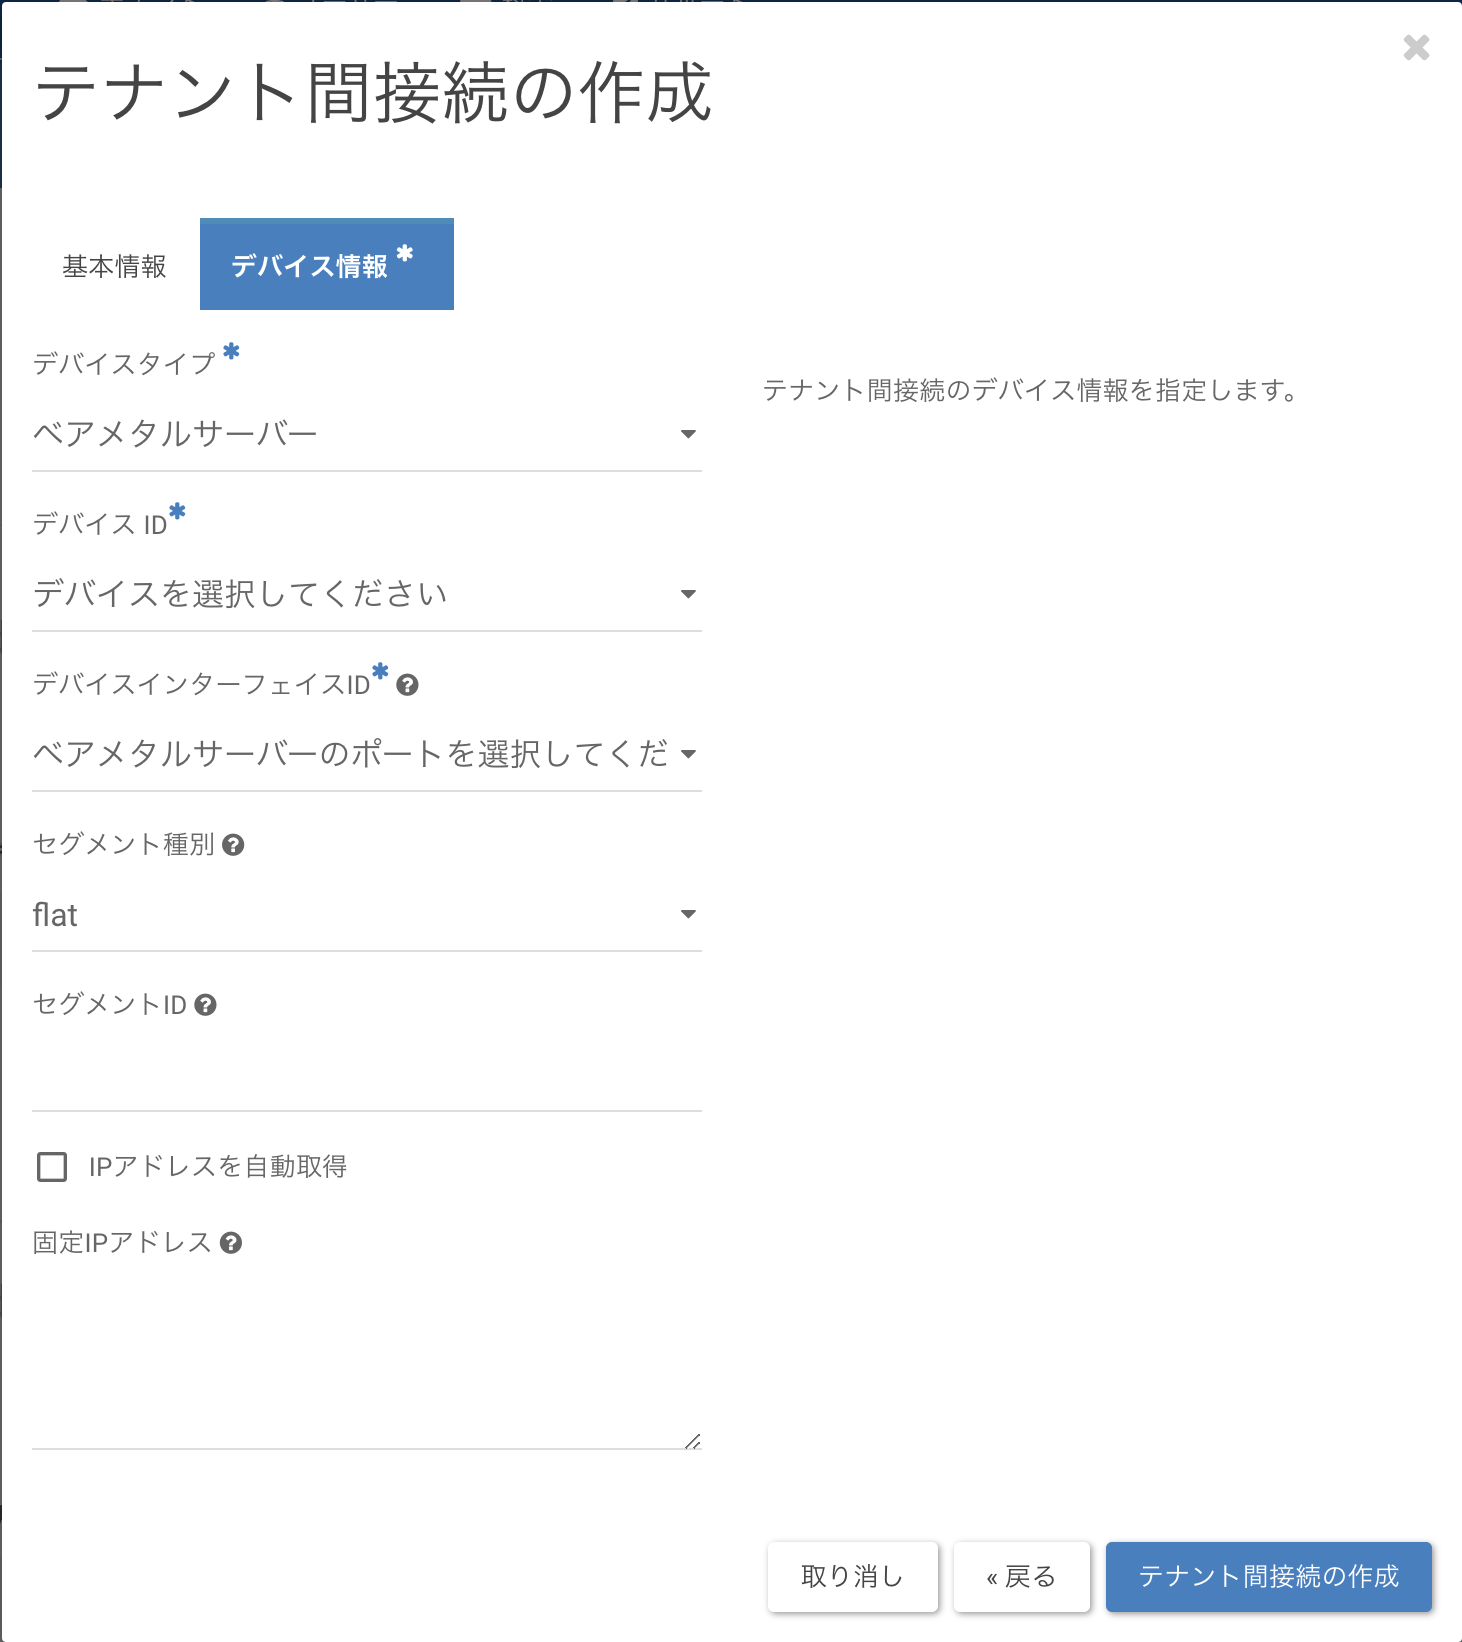Viewport: 1462px width, 1642px height.
Task: Click help icon next to セグメント種別
Action: click(233, 845)
